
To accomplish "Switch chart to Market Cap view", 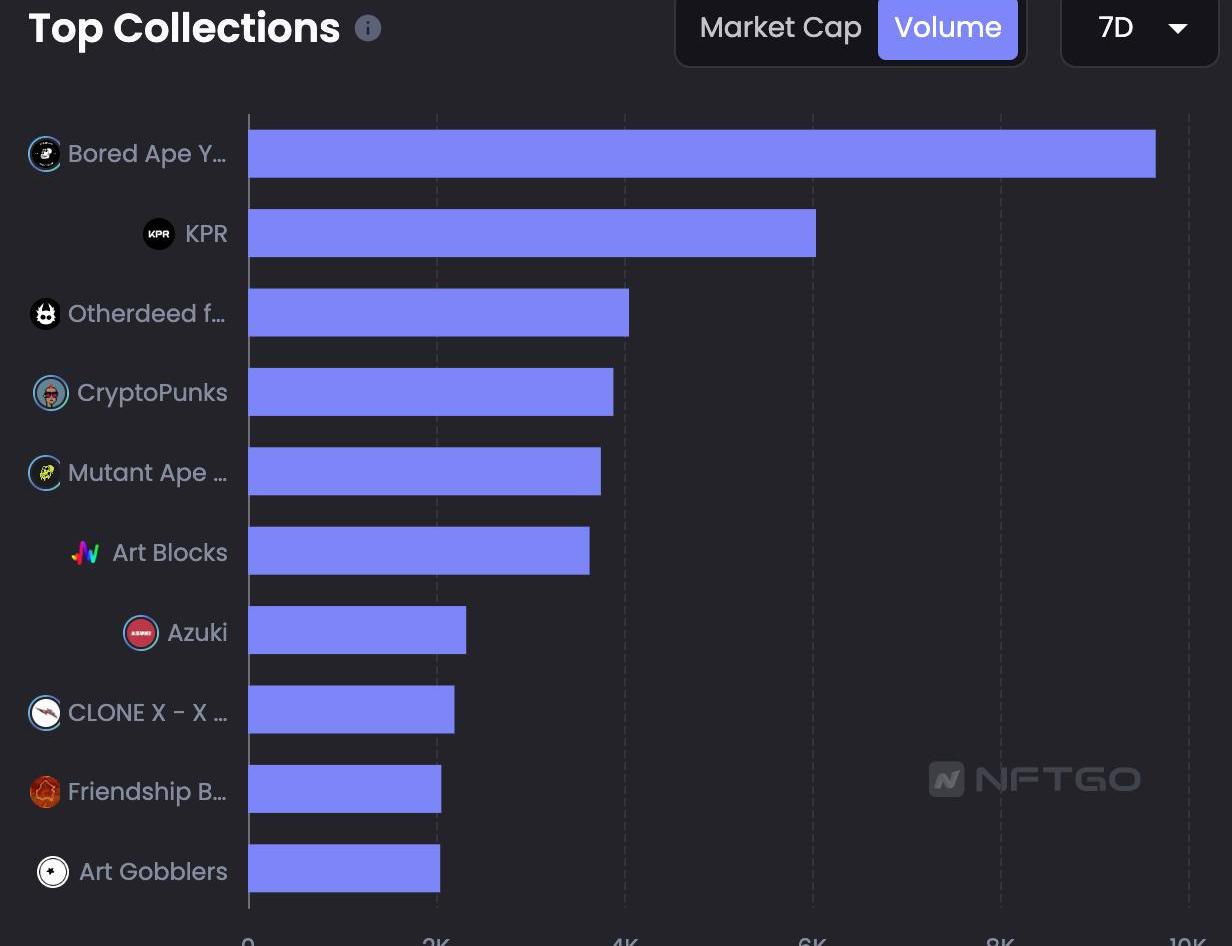I will coord(780,28).
